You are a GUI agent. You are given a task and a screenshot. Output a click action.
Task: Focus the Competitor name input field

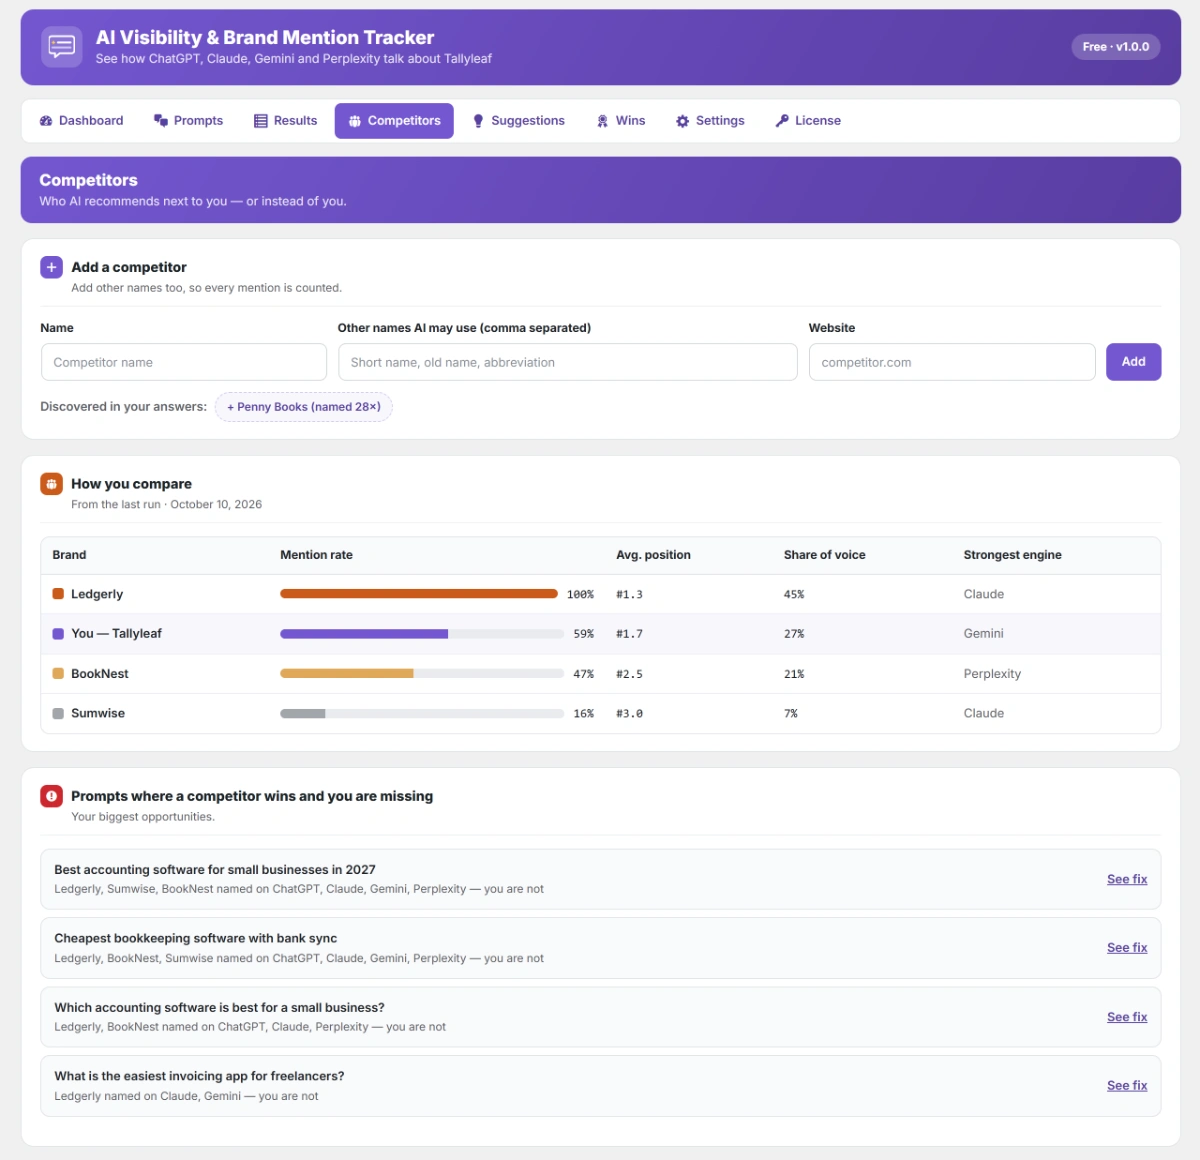(x=184, y=362)
